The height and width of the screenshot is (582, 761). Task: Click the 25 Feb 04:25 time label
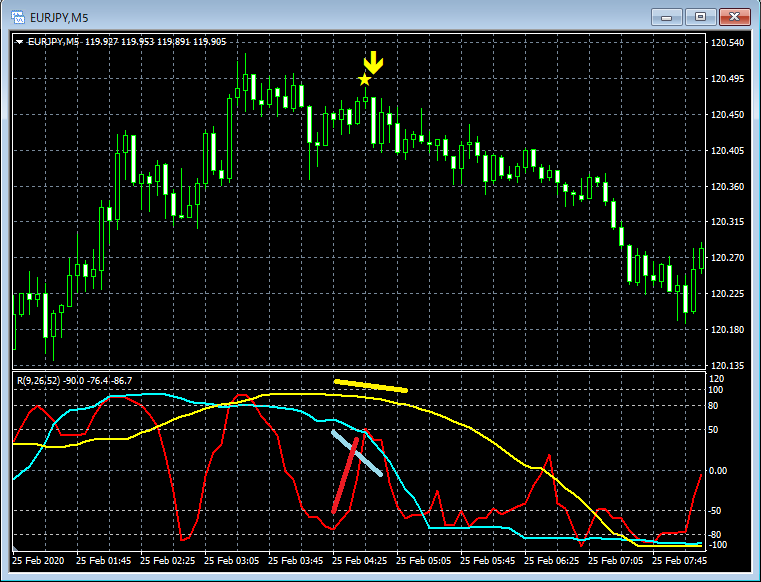[360, 561]
